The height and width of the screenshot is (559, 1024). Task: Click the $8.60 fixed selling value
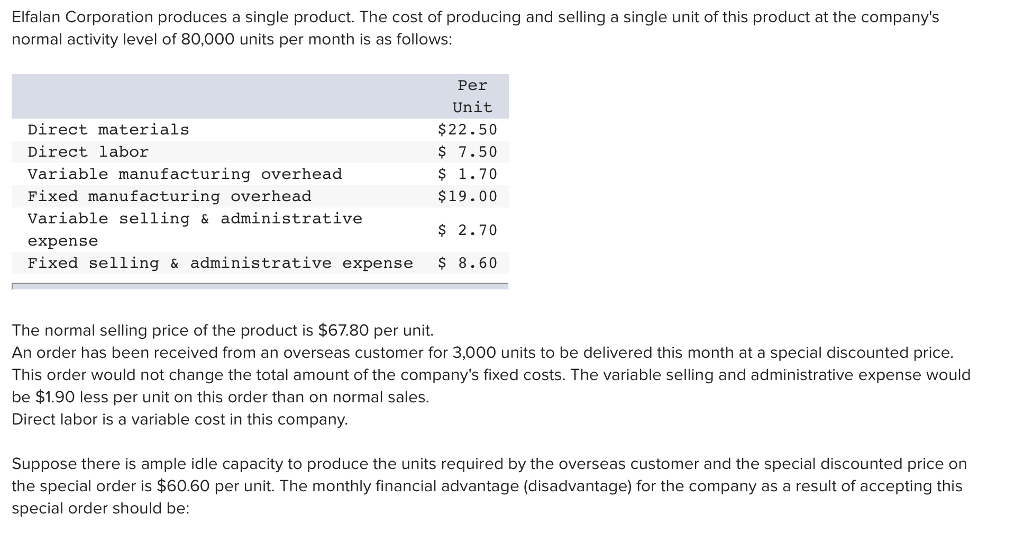467,263
